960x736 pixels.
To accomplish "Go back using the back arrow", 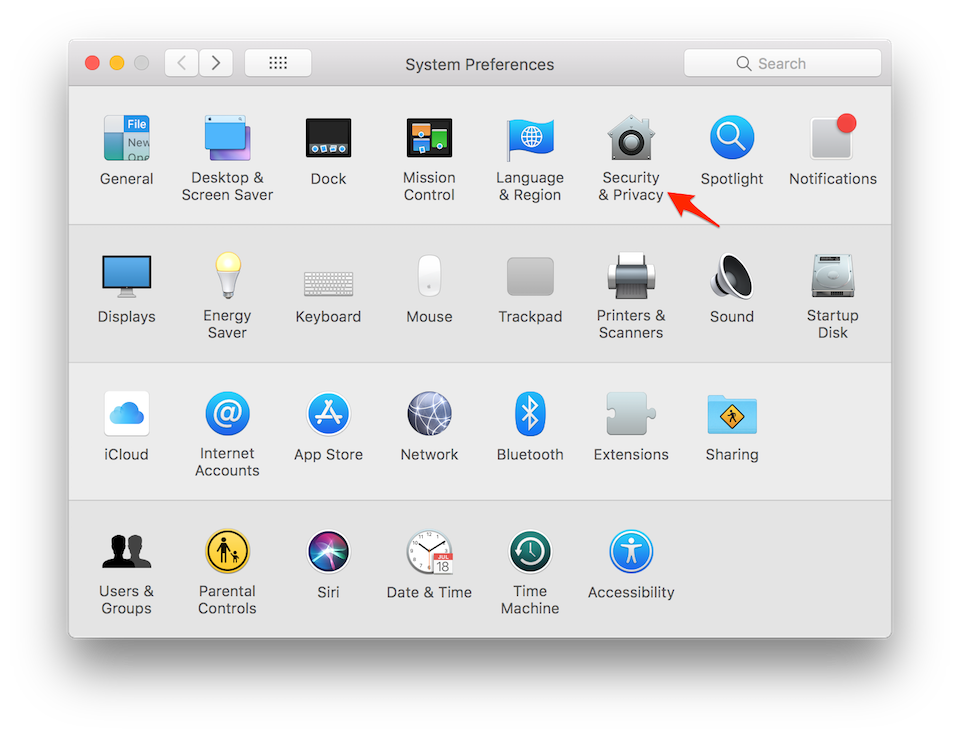I will (x=181, y=62).
